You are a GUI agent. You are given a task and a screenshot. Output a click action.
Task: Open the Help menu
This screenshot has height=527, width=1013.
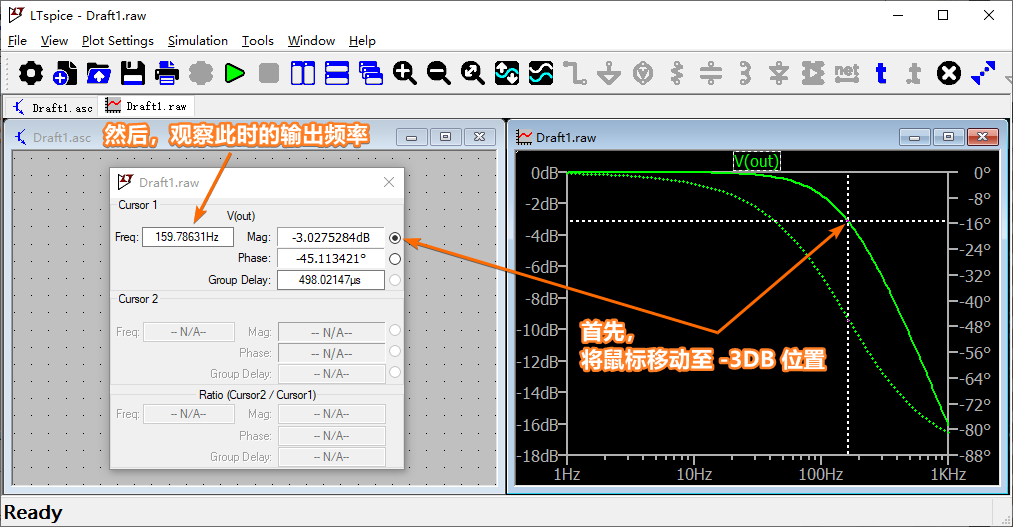pos(362,41)
